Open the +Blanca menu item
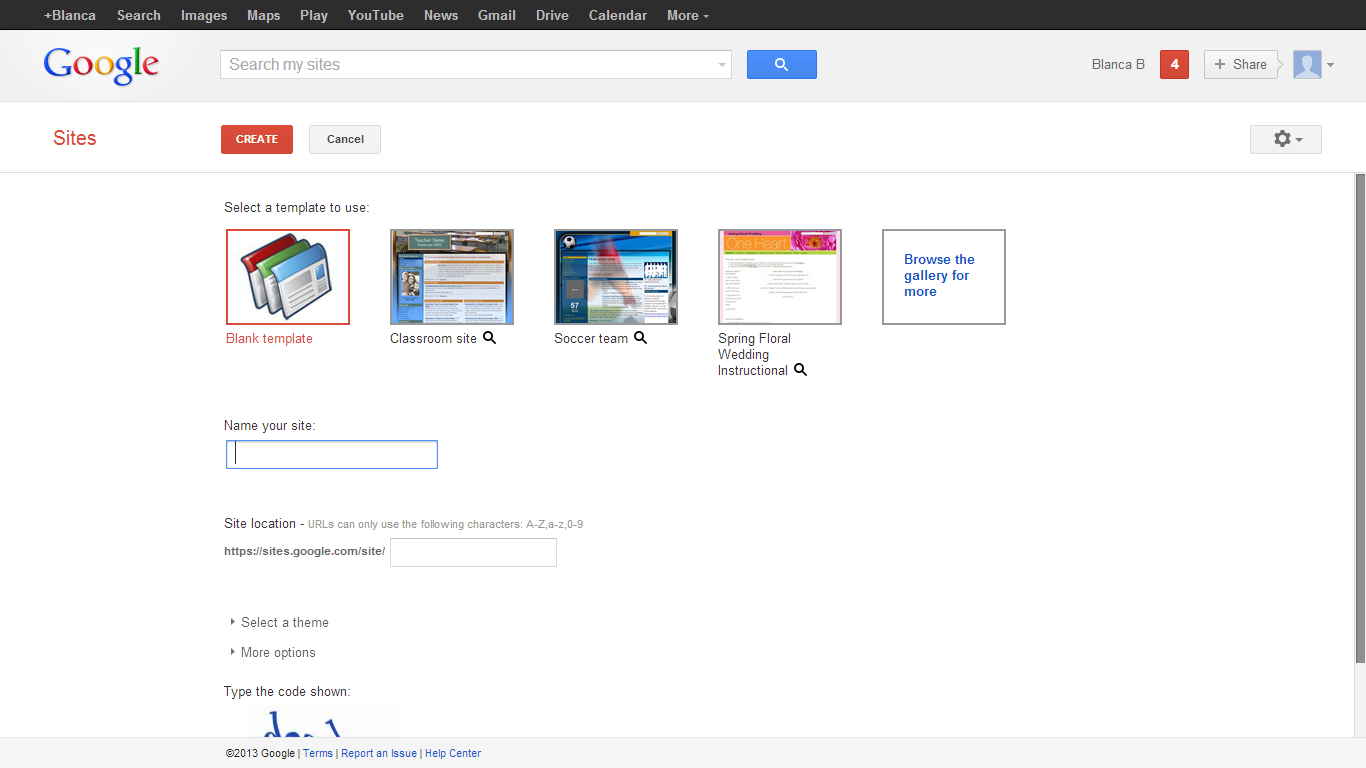Screen dimensions: 1366x768 (70, 15)
